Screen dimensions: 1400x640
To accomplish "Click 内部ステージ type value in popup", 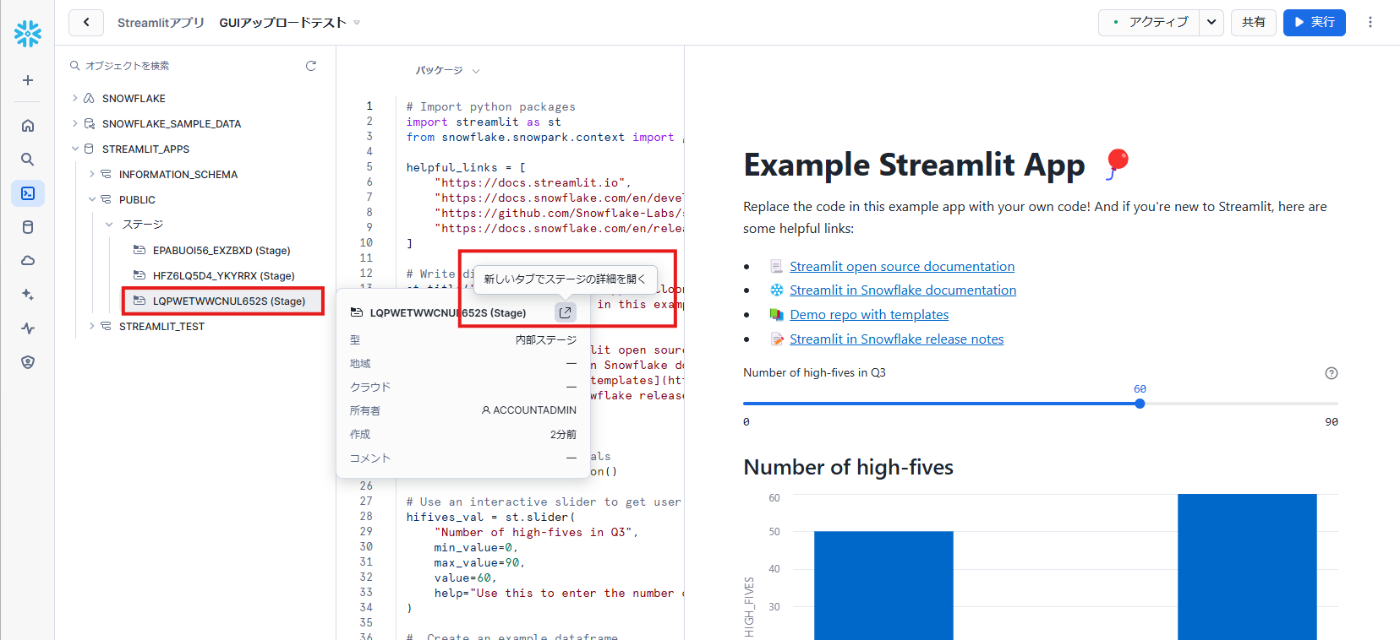I will click(x=546, y=340).
